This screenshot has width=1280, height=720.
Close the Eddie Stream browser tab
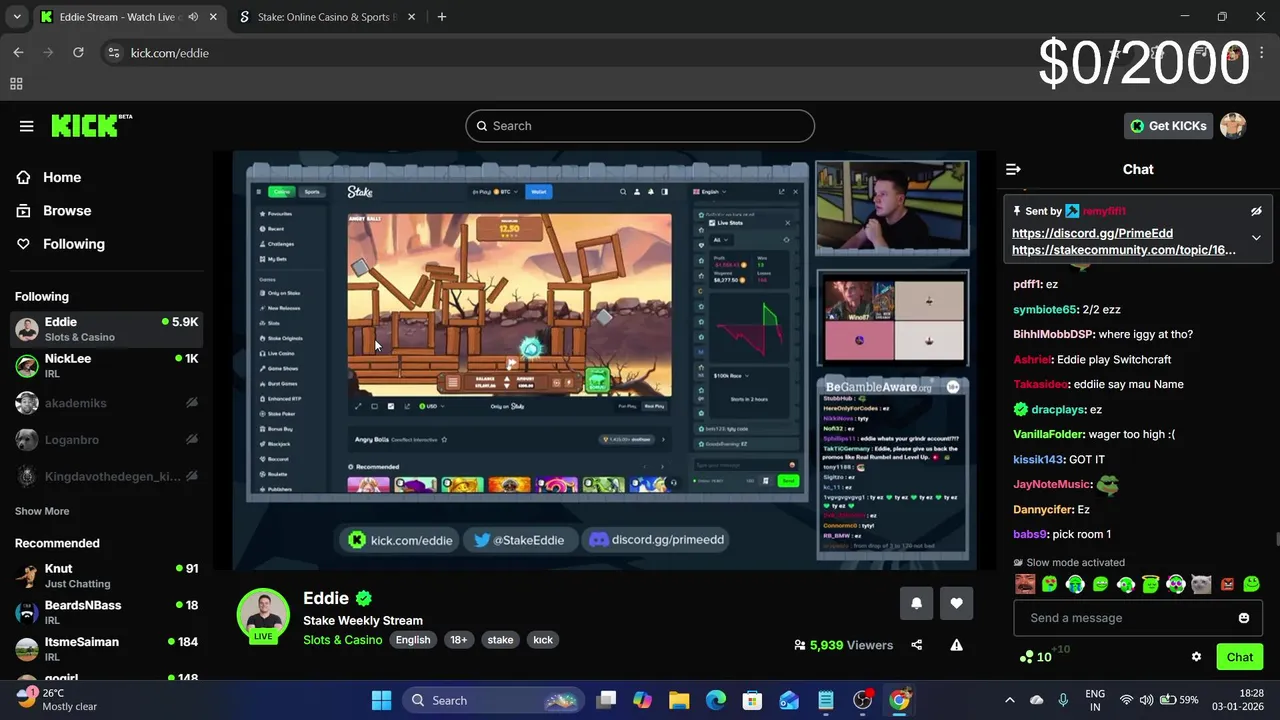(x=213, y=17)
